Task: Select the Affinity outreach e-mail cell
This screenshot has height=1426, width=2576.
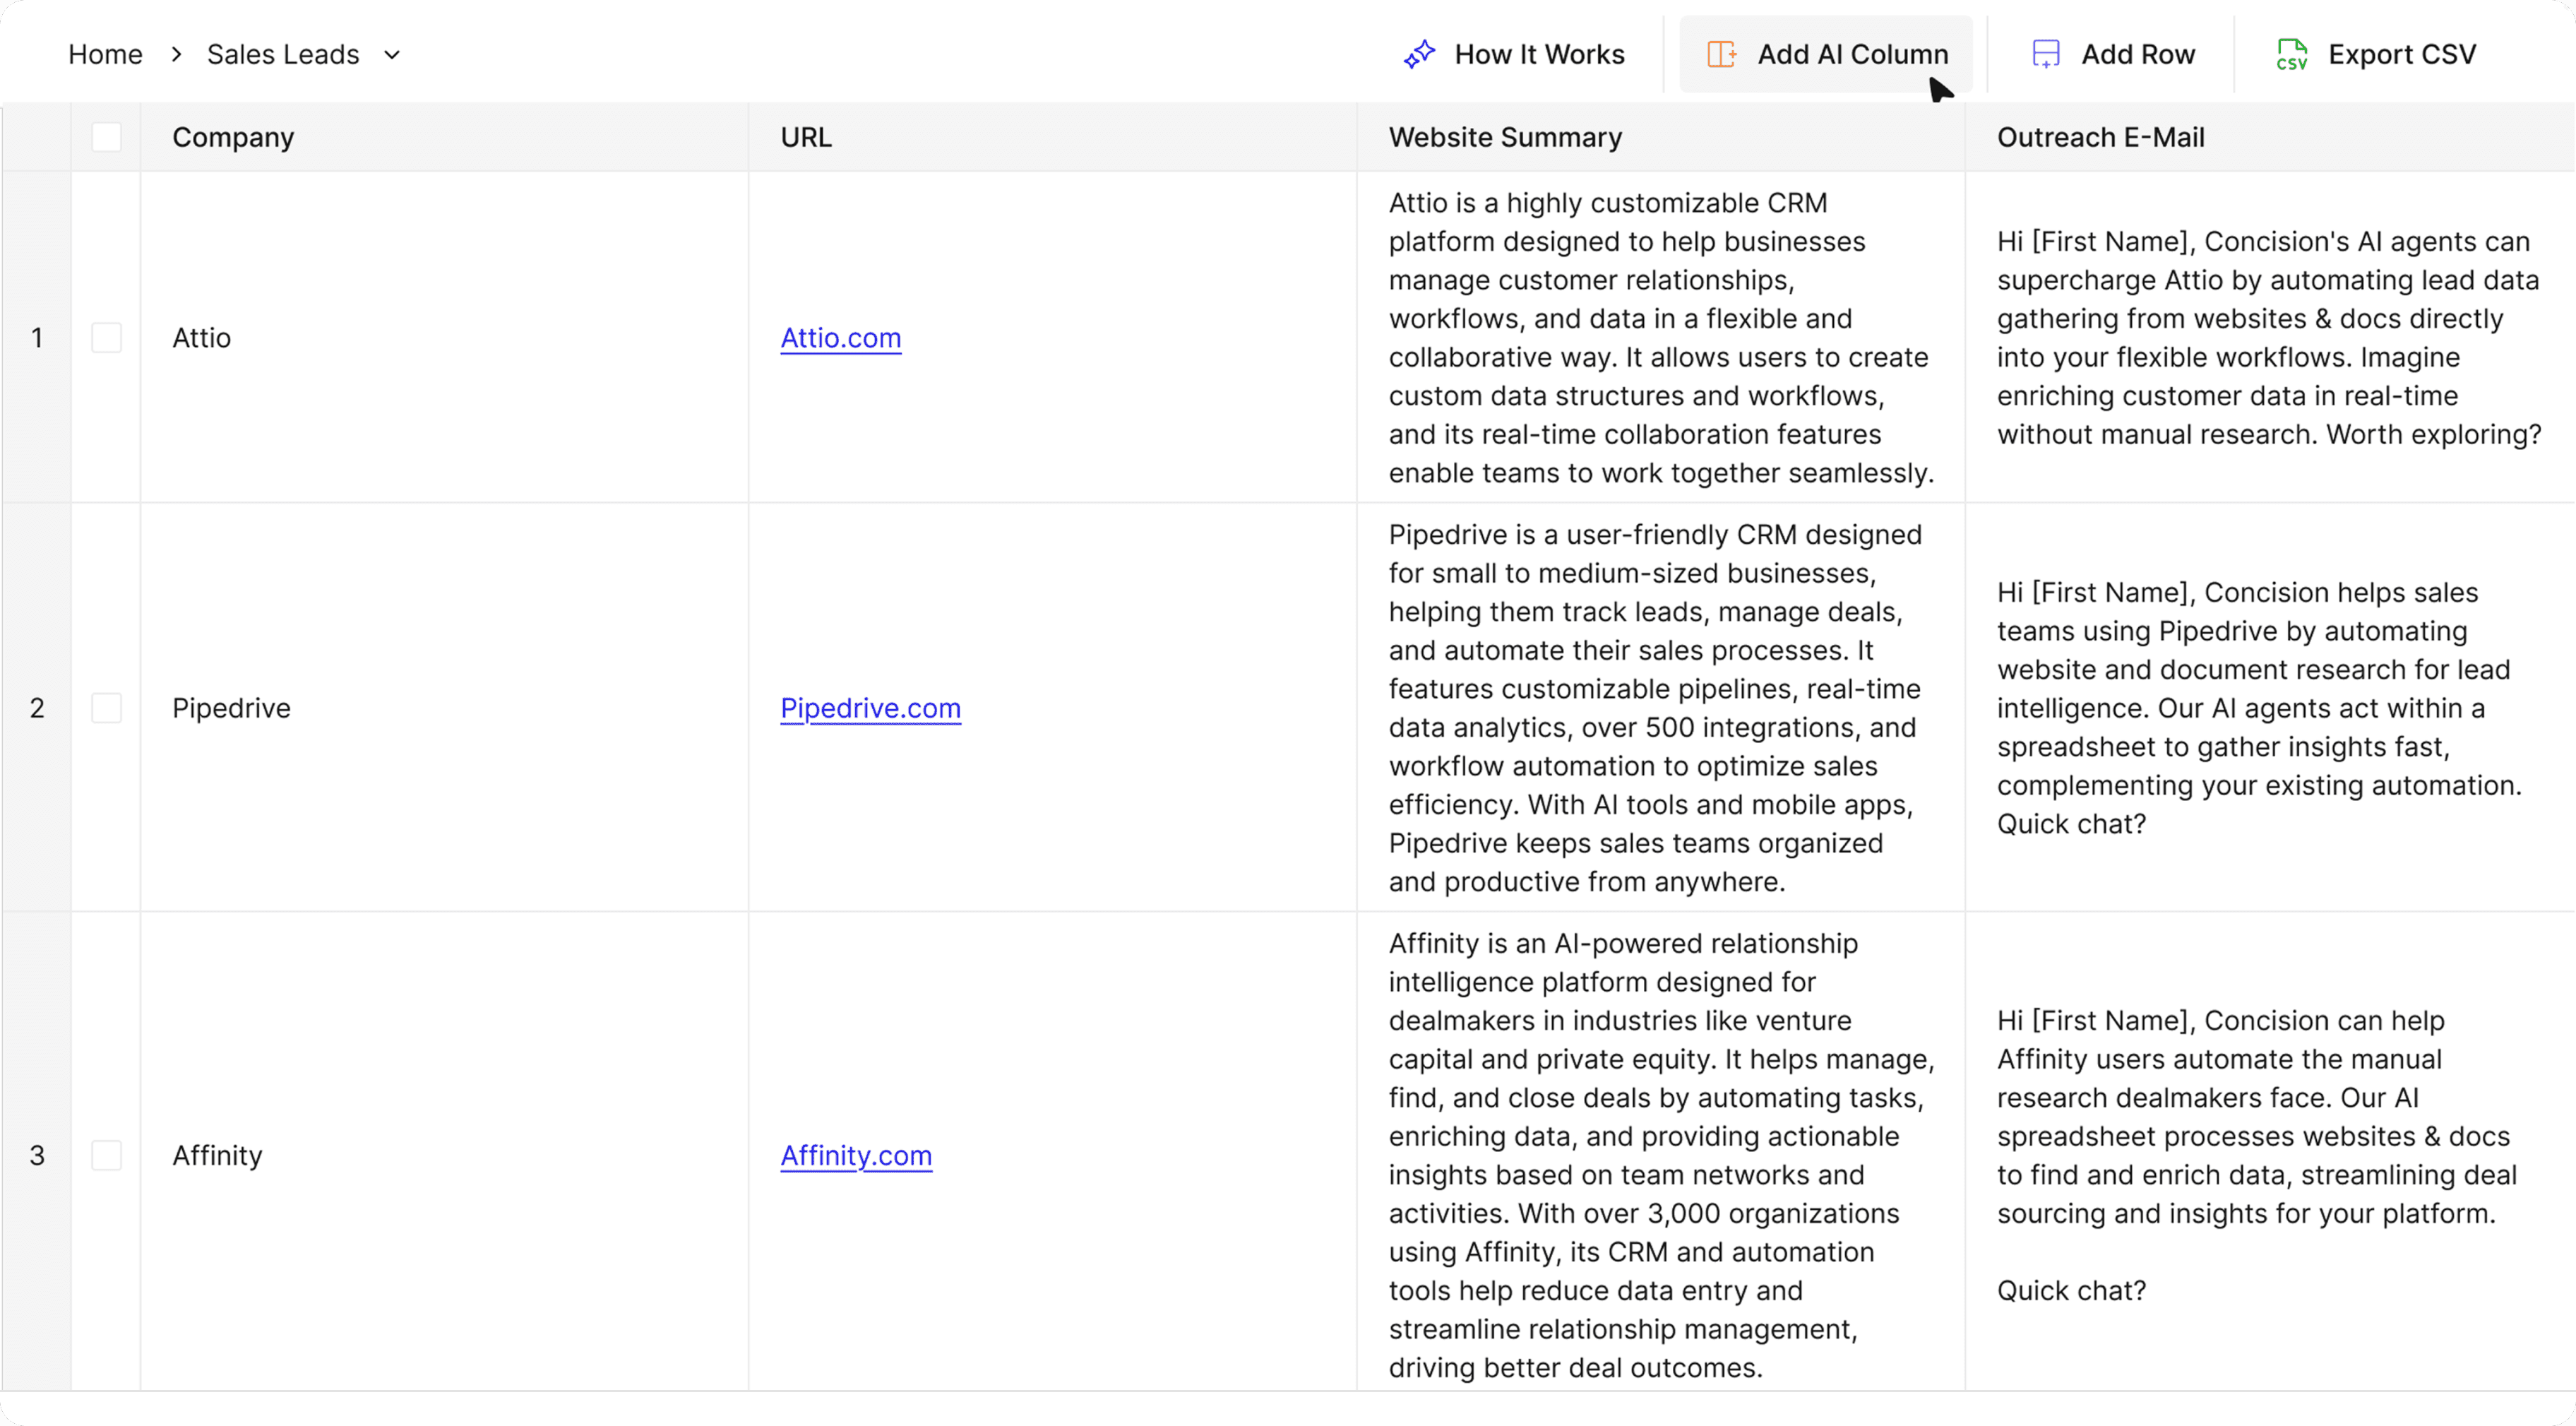Action: click(x=2270, y=1151)
